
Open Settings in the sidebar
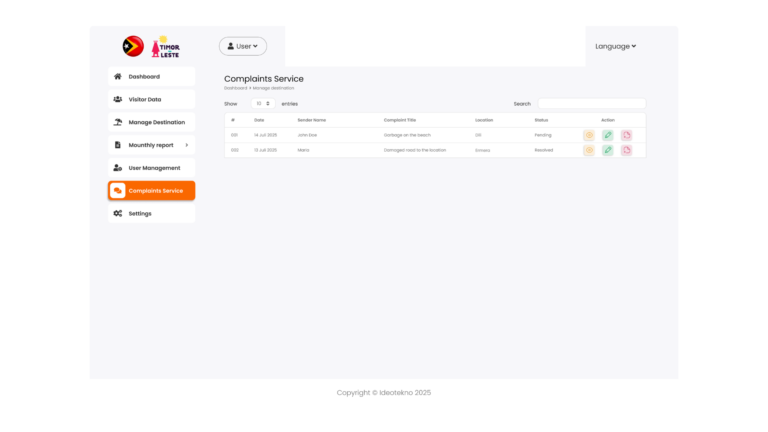(x=151, y=214)
